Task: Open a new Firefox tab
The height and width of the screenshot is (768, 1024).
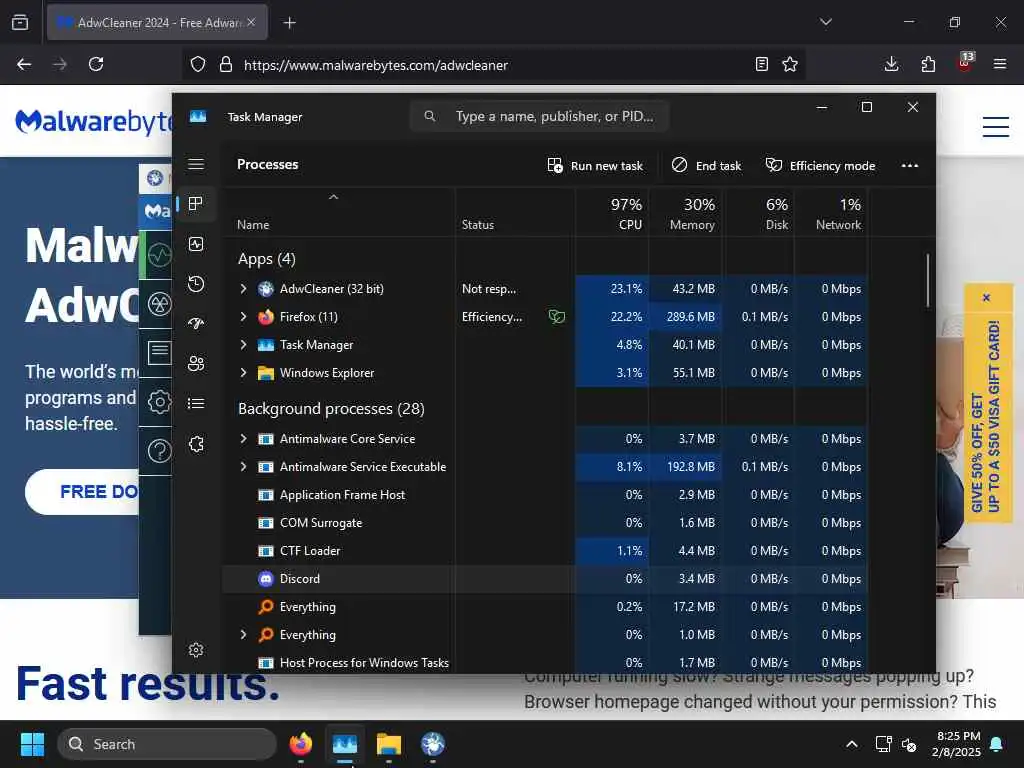Action: [x=290, y=23]
